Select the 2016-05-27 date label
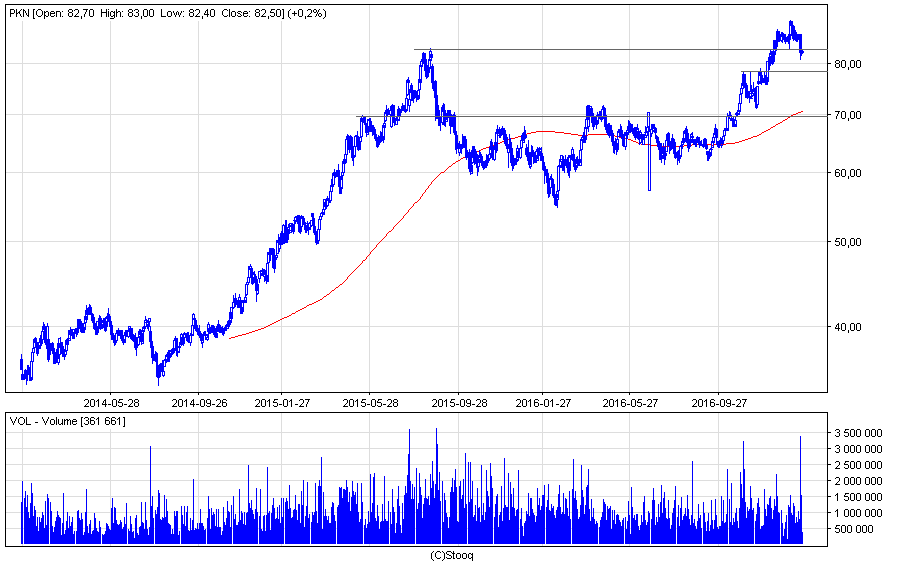The height and width of the screenshot is (563, 900). click(x=630, y=403)
